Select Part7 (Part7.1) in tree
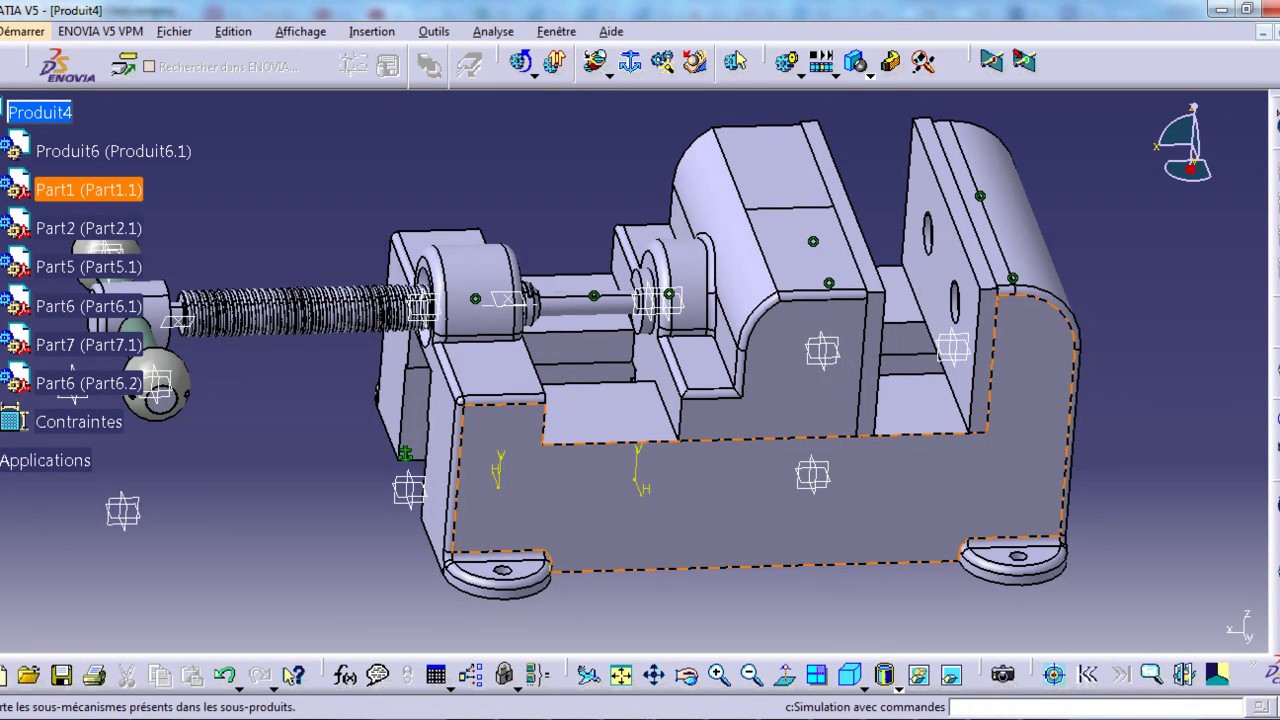This screenshot has width=1280, height=720. [89, 344]
